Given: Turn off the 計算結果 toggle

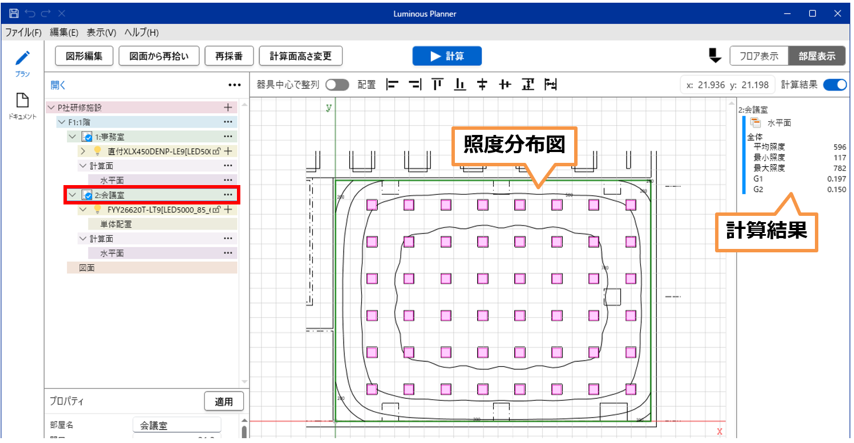Looking at the screenshot, I should pos(834,85).
